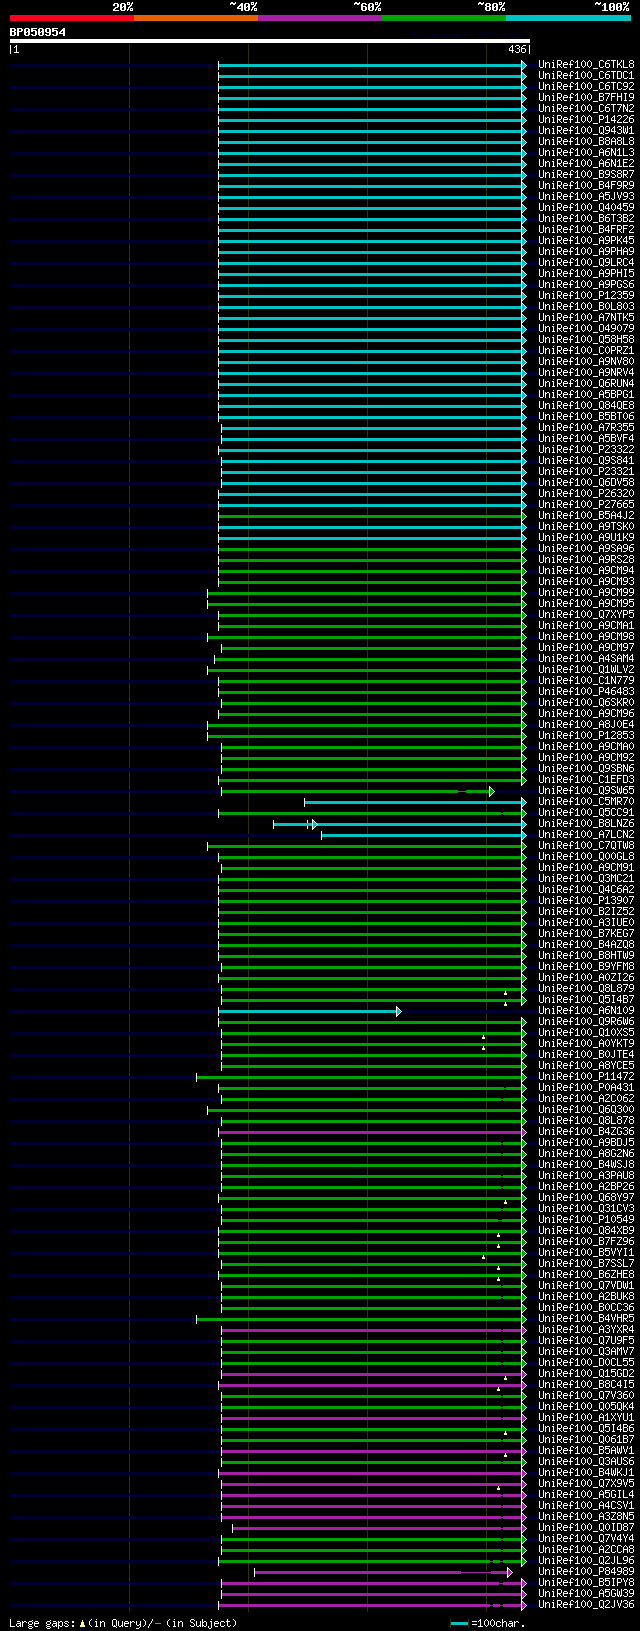Select label UniRef100_P12853
Screen dimensions: 640x1631
coord(586,736)
